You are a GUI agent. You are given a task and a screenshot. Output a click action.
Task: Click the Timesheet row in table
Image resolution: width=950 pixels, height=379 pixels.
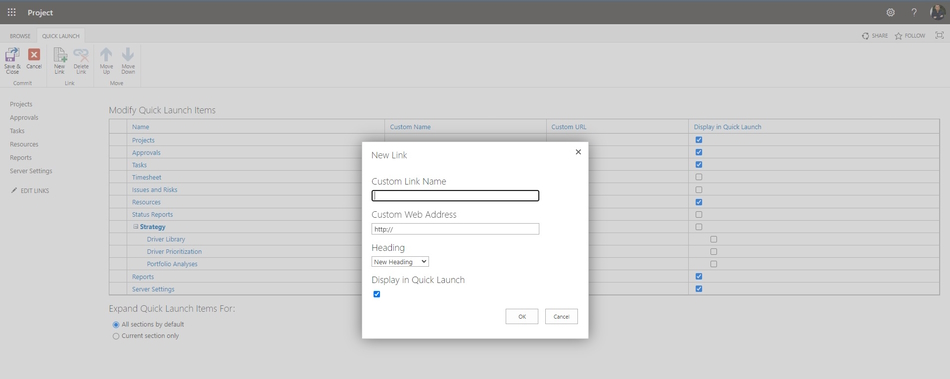pyautogui.click(x=147, y=177)
